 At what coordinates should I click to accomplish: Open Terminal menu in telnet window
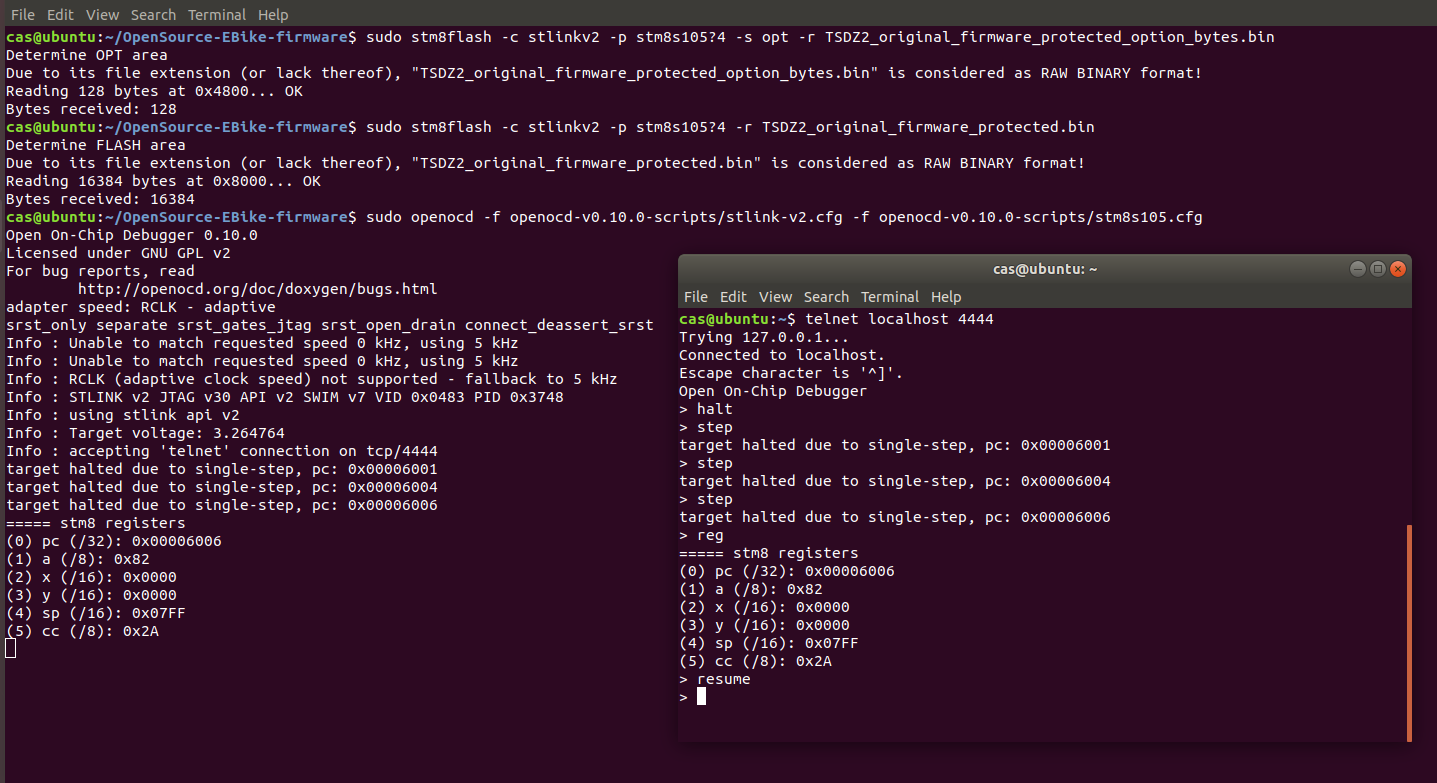pyautogui.click(x=890, y=297)
